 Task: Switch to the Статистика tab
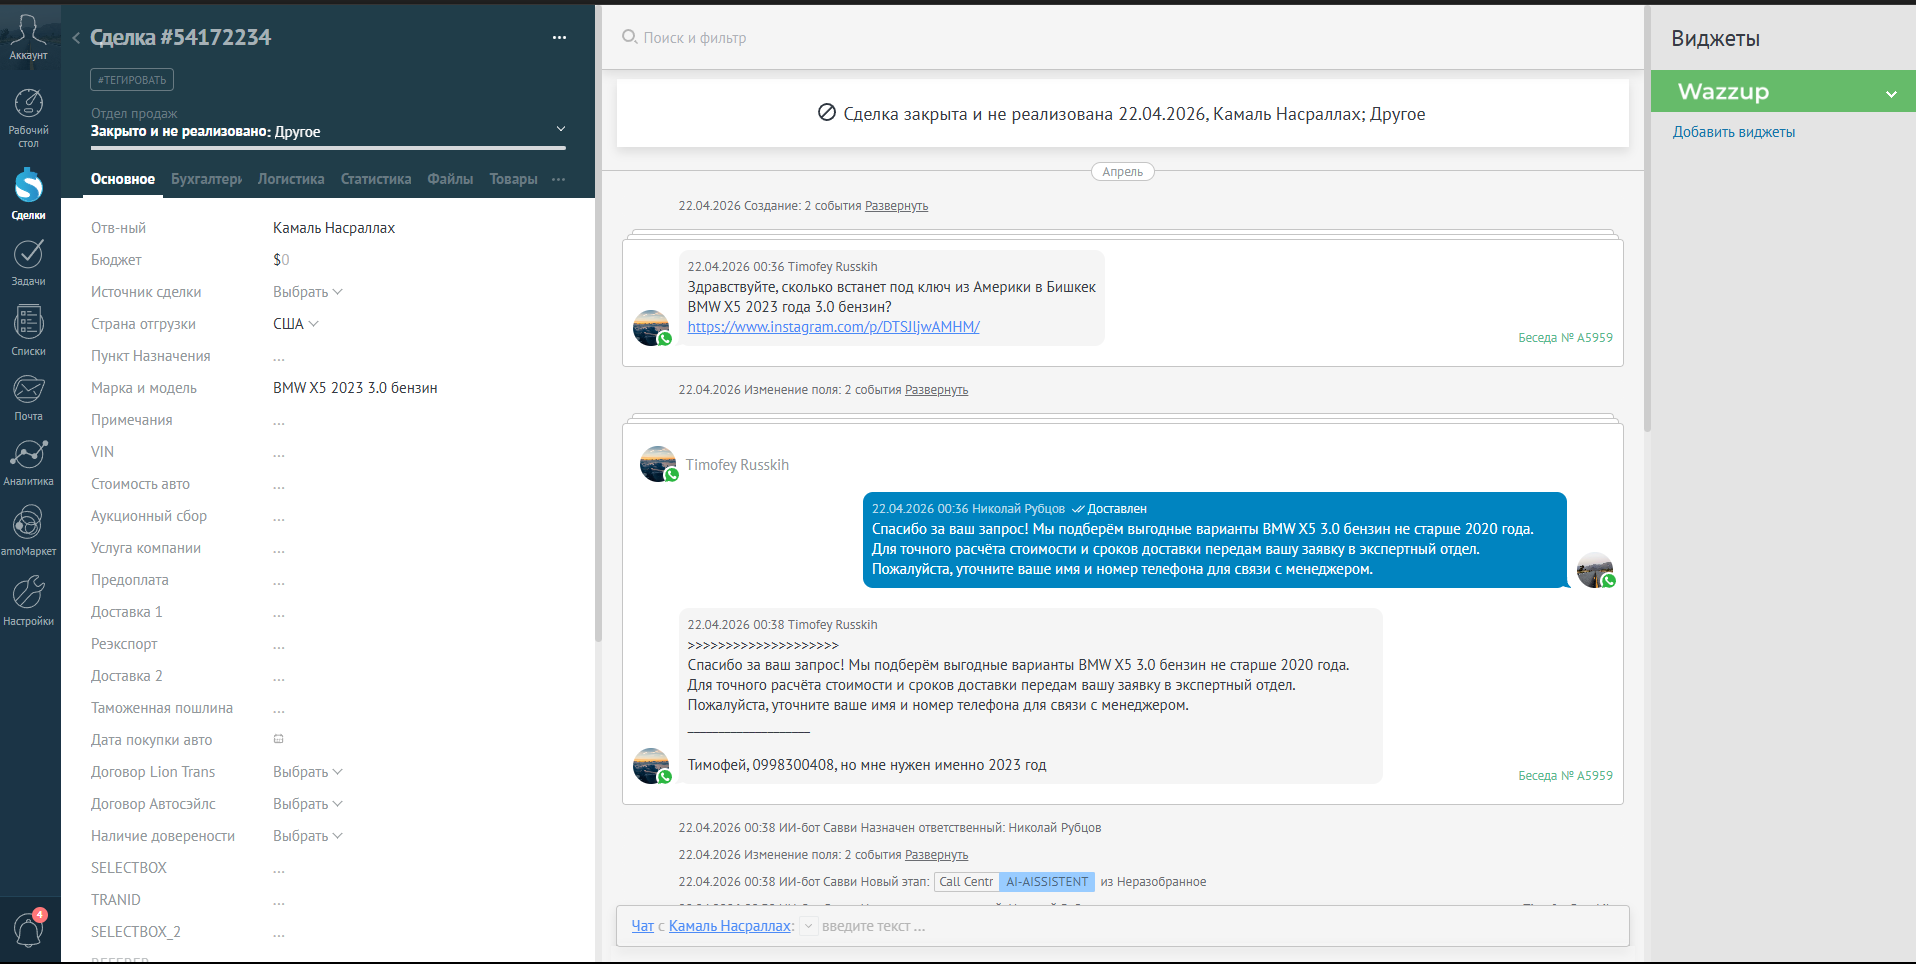pyautogui.click(x=376, y=179)
